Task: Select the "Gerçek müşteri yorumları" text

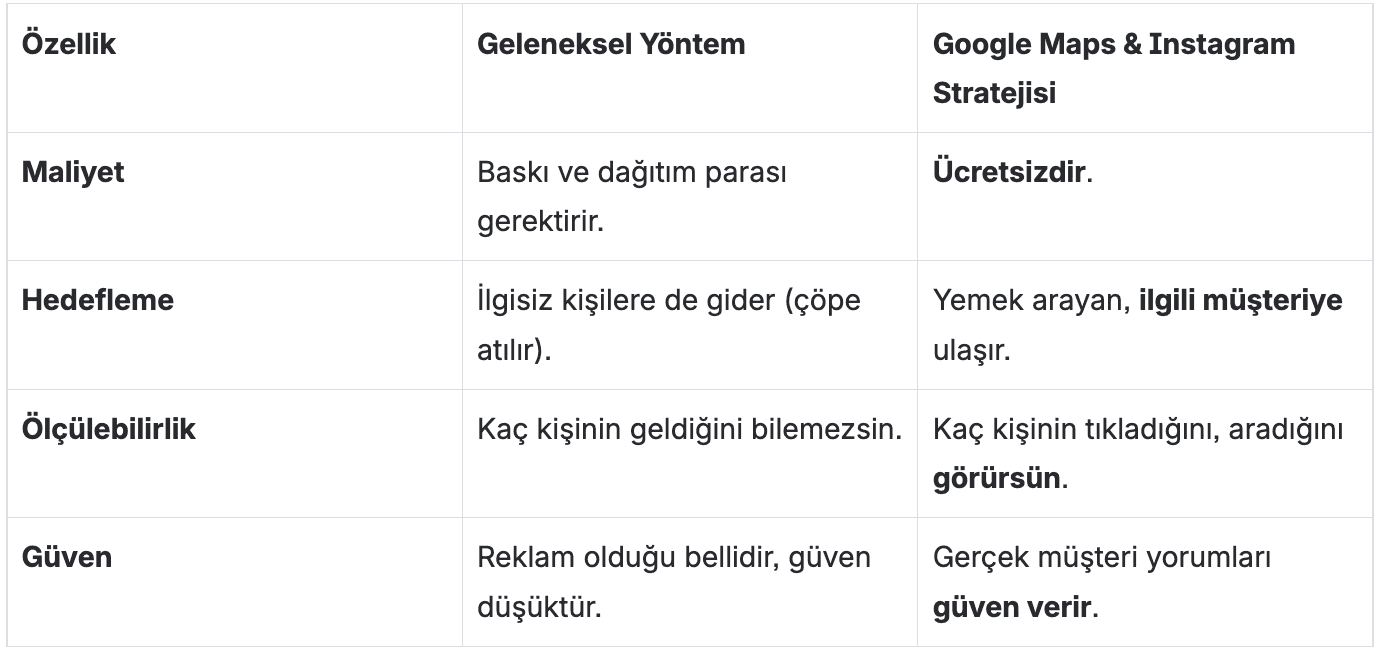Action: tap(1102, 557)
